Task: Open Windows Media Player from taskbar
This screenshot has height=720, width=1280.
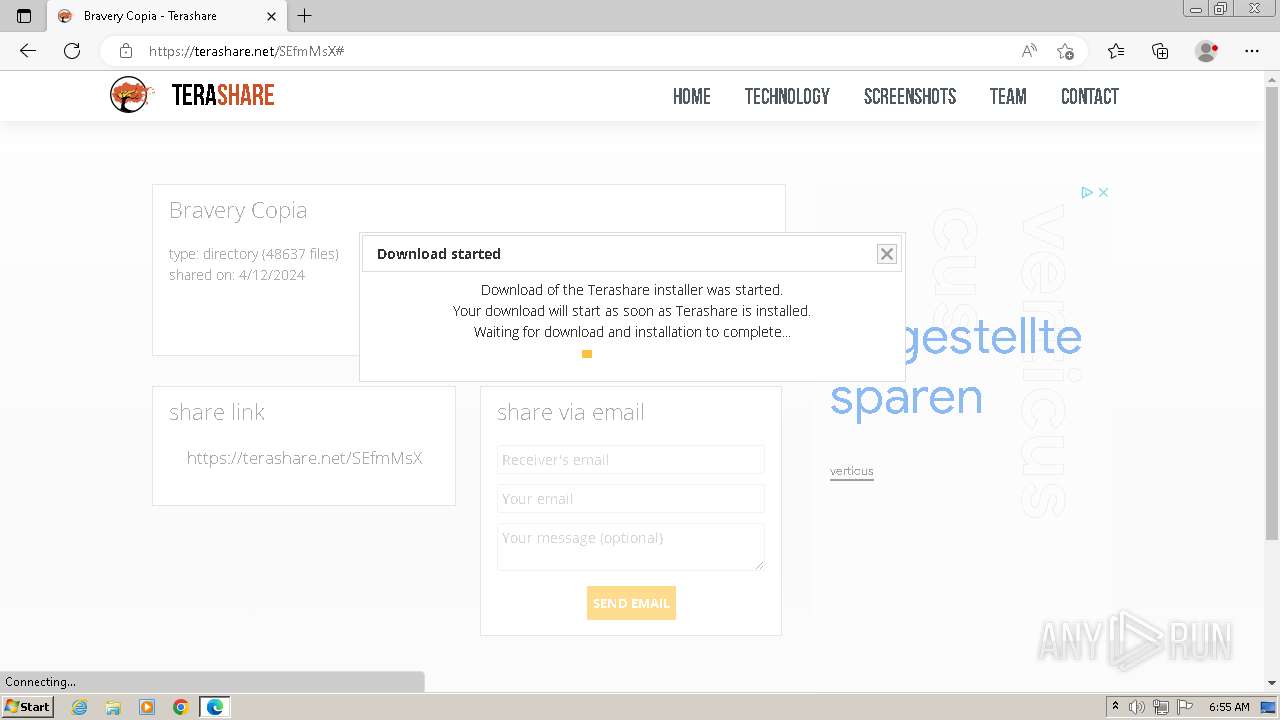Action: (x=147, y=707)
